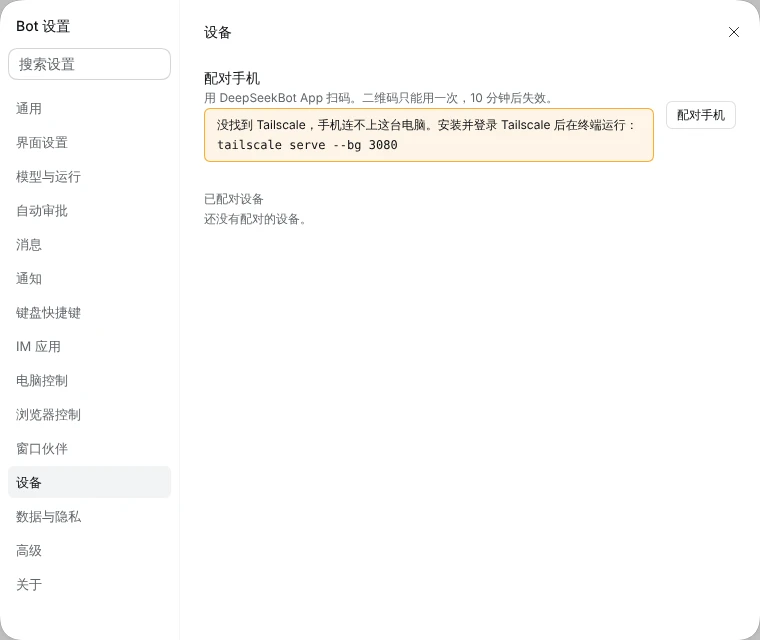Open the 通用 settings section

click(x=89, y=109)
